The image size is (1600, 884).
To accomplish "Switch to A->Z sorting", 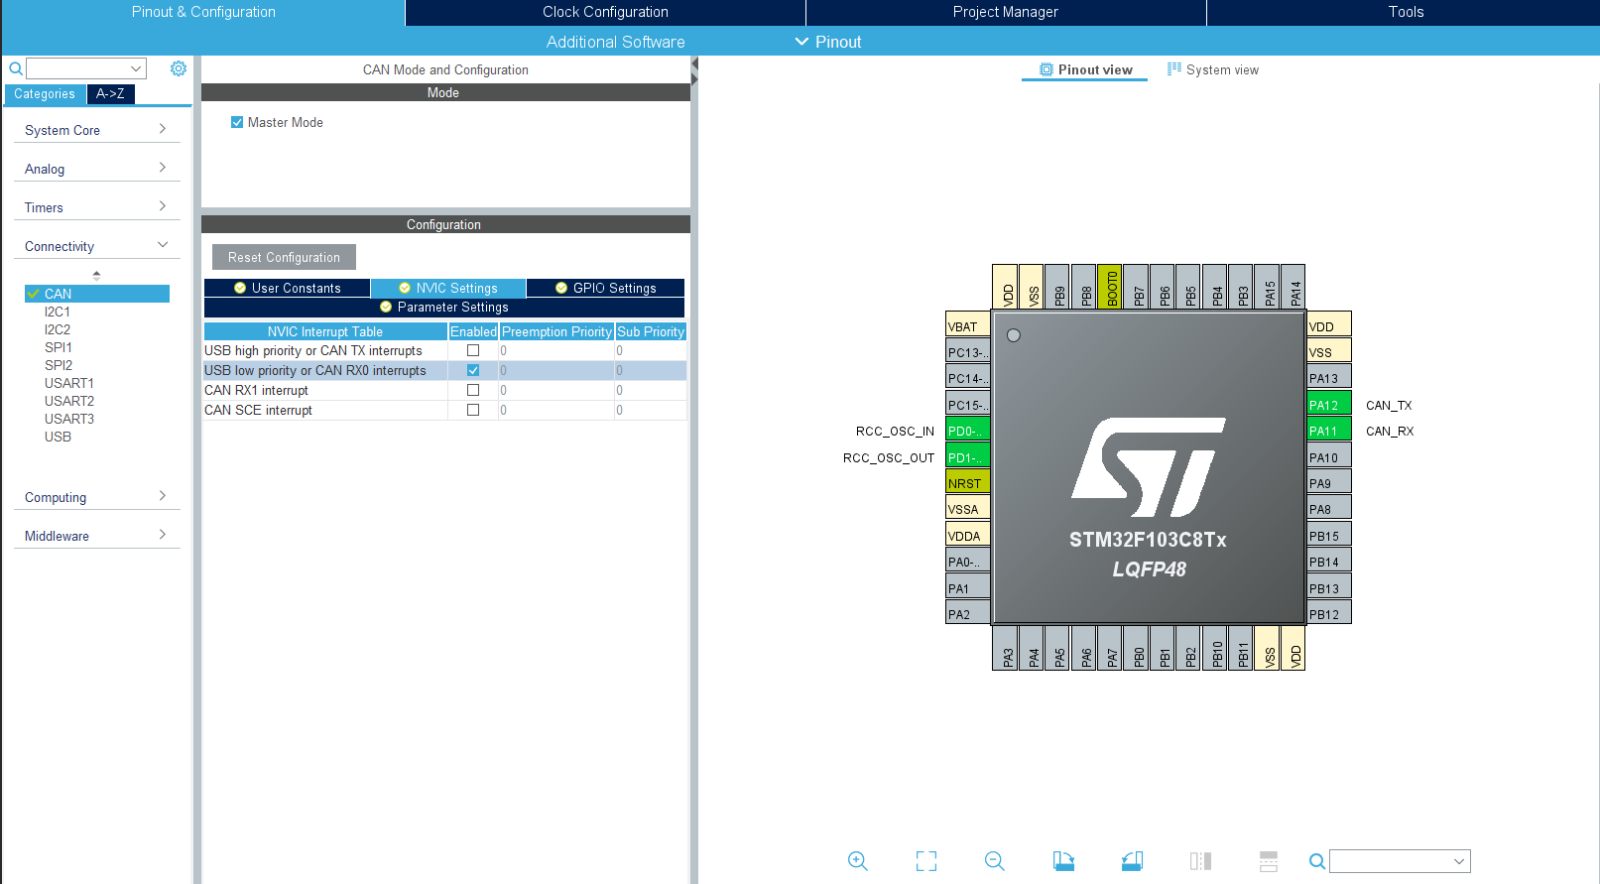I will [x=110, y=94].
